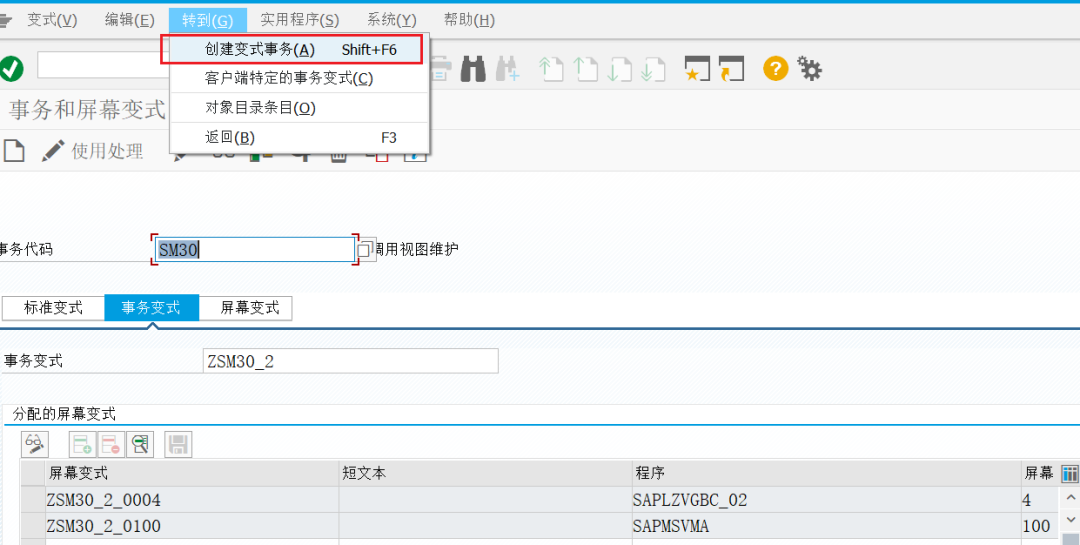Choose 客户端特定的事务变式(C) entry
The image size is (1080, 545).
coord(300,79)
